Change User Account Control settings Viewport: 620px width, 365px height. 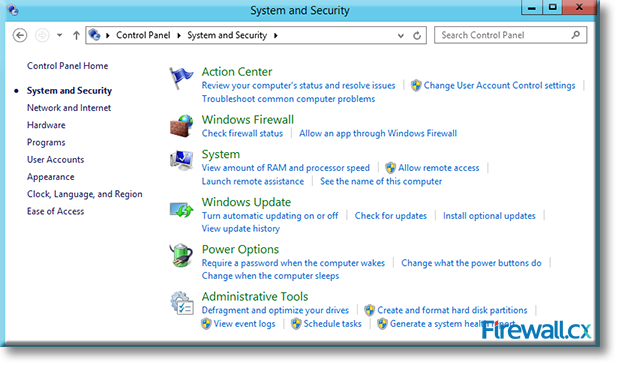tap(499, 85)
